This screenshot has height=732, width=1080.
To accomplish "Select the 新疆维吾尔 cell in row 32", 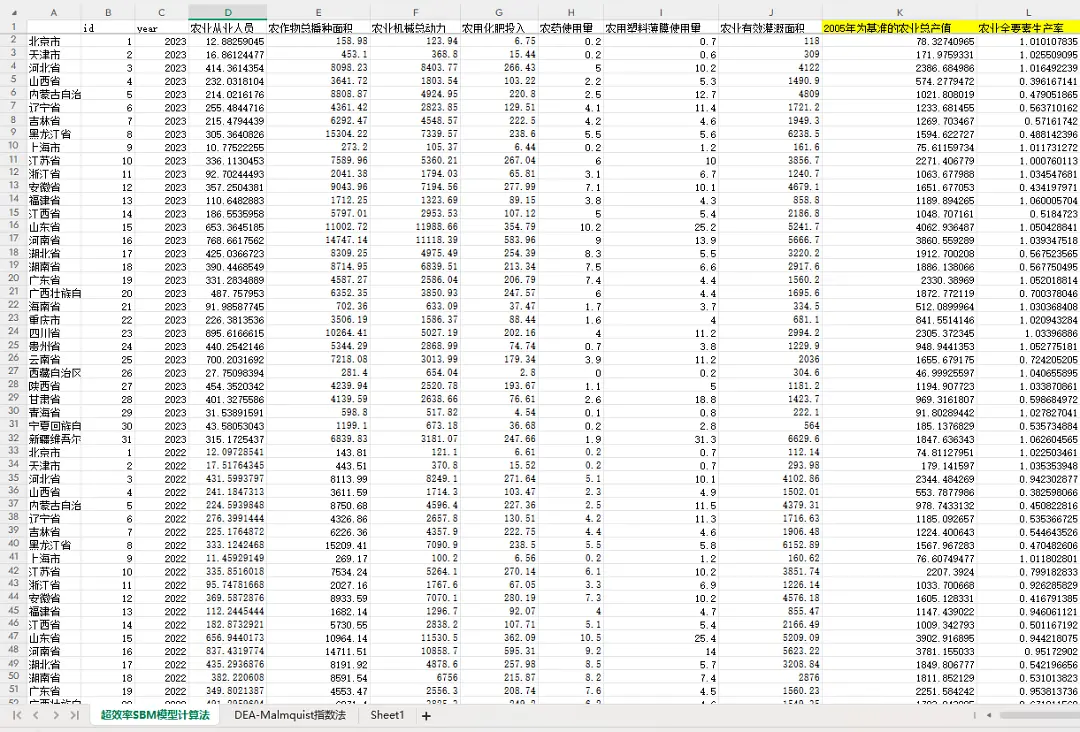I will 54,439.
